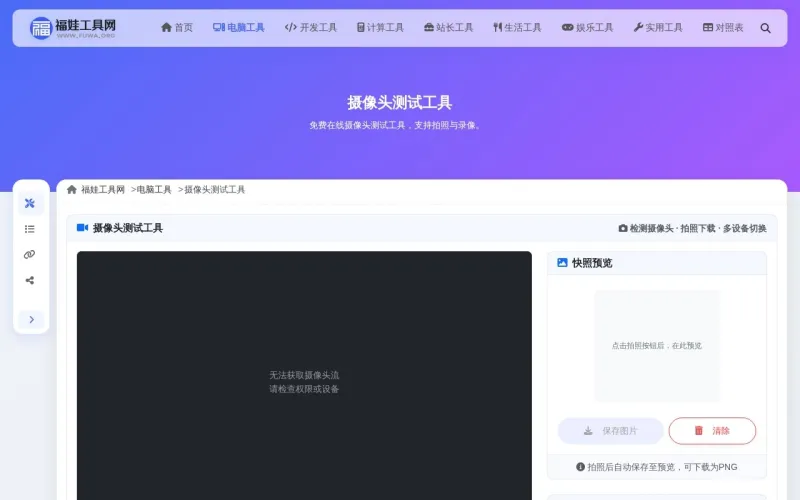Click the 保存图片 button
Screen dimensions: 800x500
pos(610,431)
